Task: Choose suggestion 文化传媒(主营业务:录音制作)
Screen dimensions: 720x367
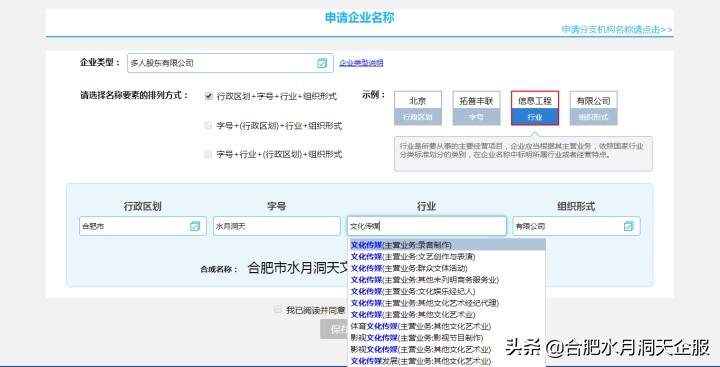Action: point(446,245)
